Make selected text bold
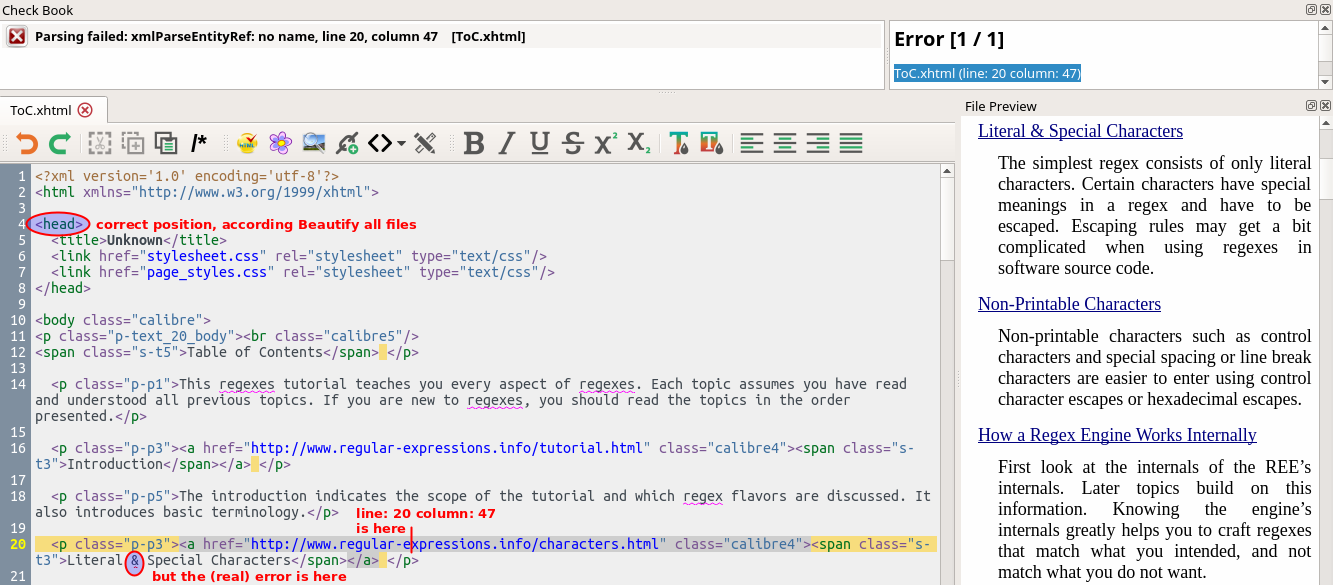The image size is (1333, 585). (x=474, y=143)
